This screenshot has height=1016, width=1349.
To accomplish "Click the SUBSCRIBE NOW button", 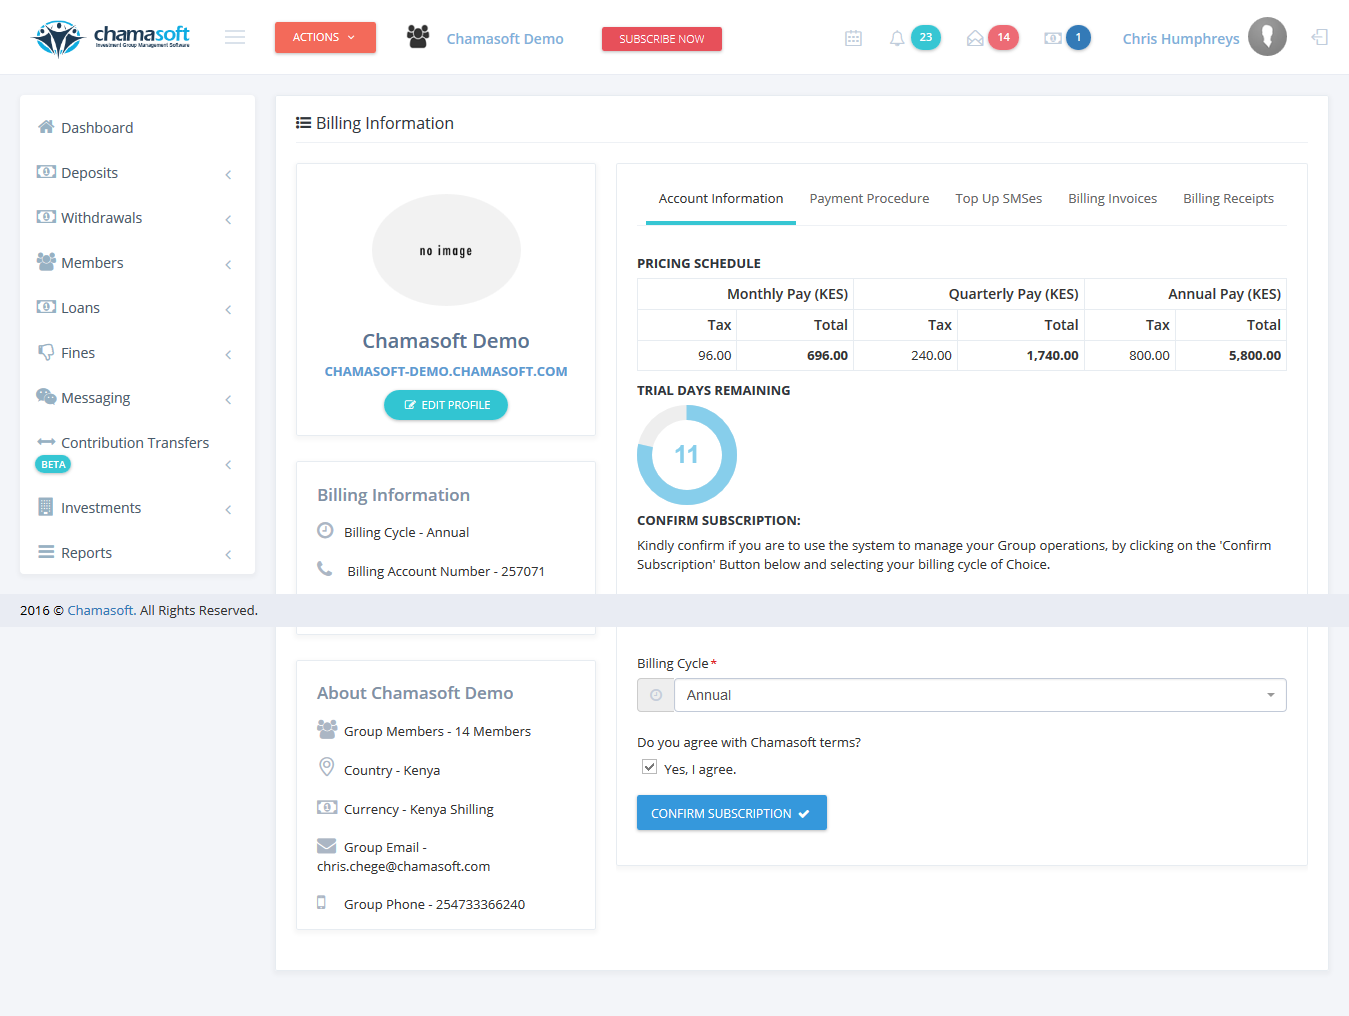I will point(662,39).
